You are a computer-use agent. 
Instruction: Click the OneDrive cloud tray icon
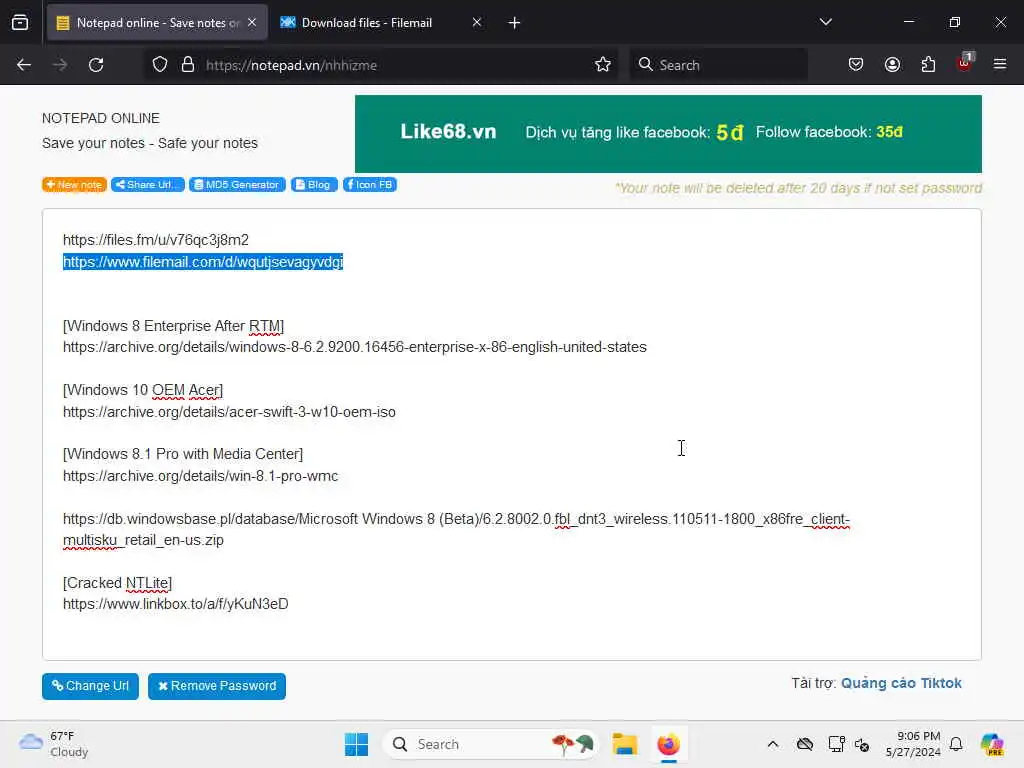[805, 744]
